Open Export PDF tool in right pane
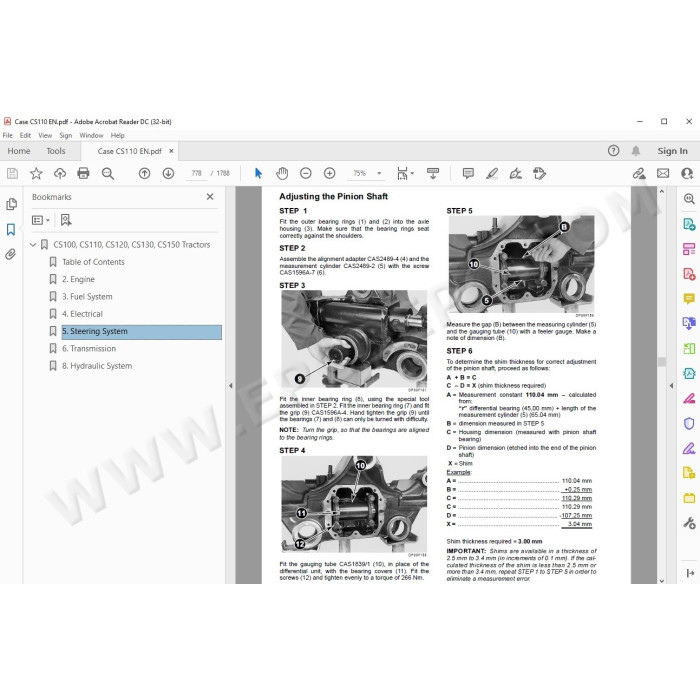 689,224
